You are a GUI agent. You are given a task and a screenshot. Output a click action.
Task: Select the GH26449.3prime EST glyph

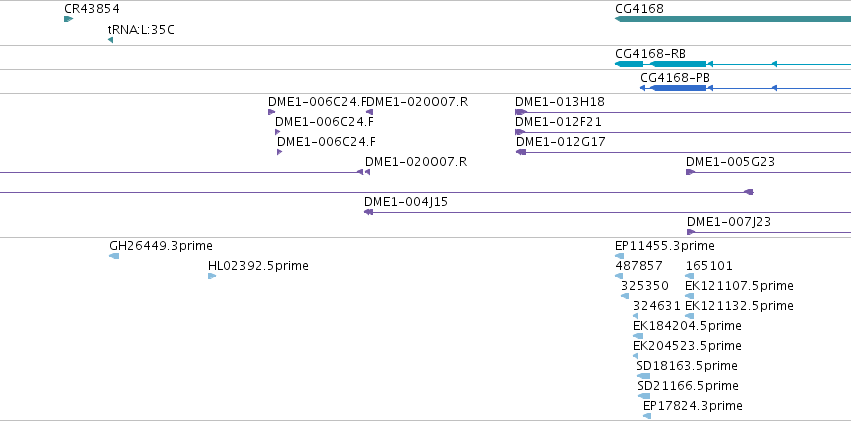tap(114, 256)
